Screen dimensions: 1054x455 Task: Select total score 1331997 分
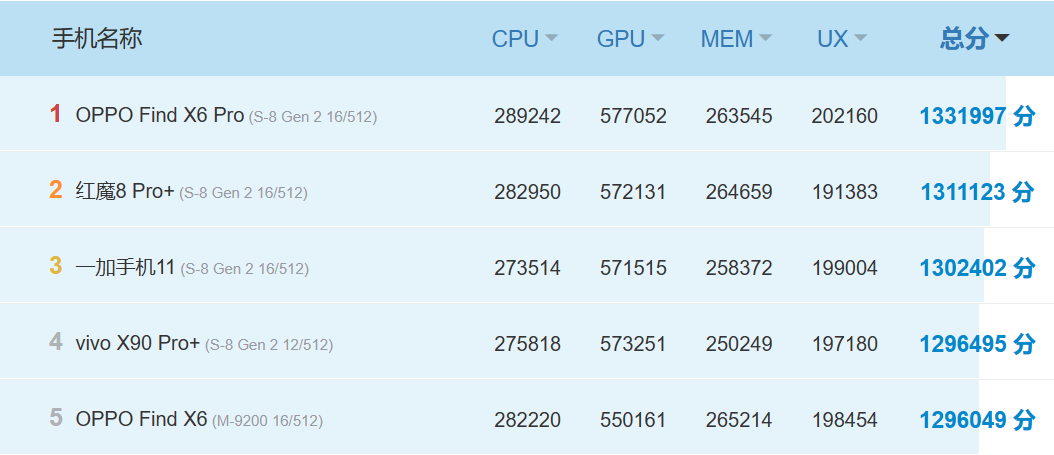pos(977,116)
